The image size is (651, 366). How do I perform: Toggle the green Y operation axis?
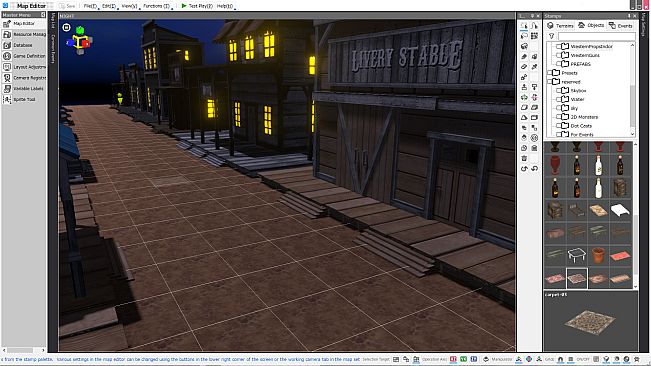463,359
